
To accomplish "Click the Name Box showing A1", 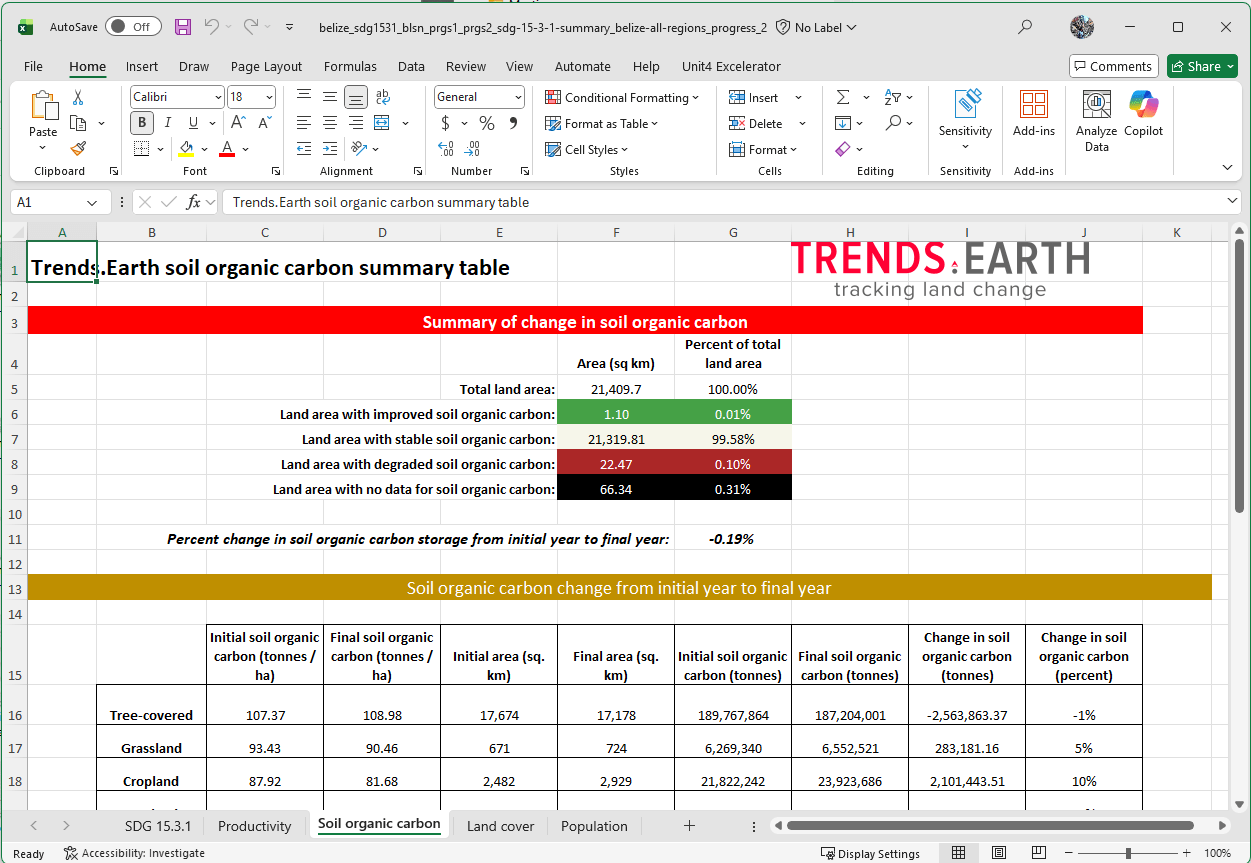I will 60,202.
